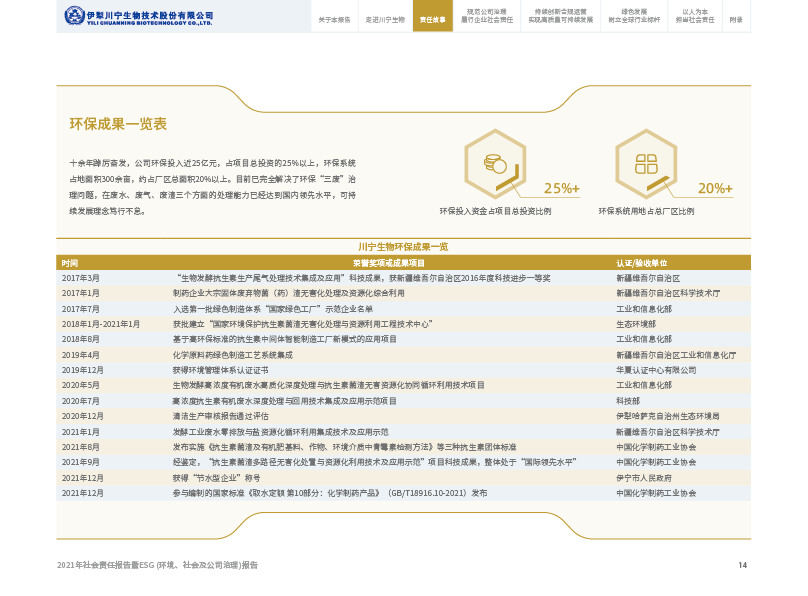
Task: Click the Yili Chuanning Biotechnology company logo
Action: 139,17
